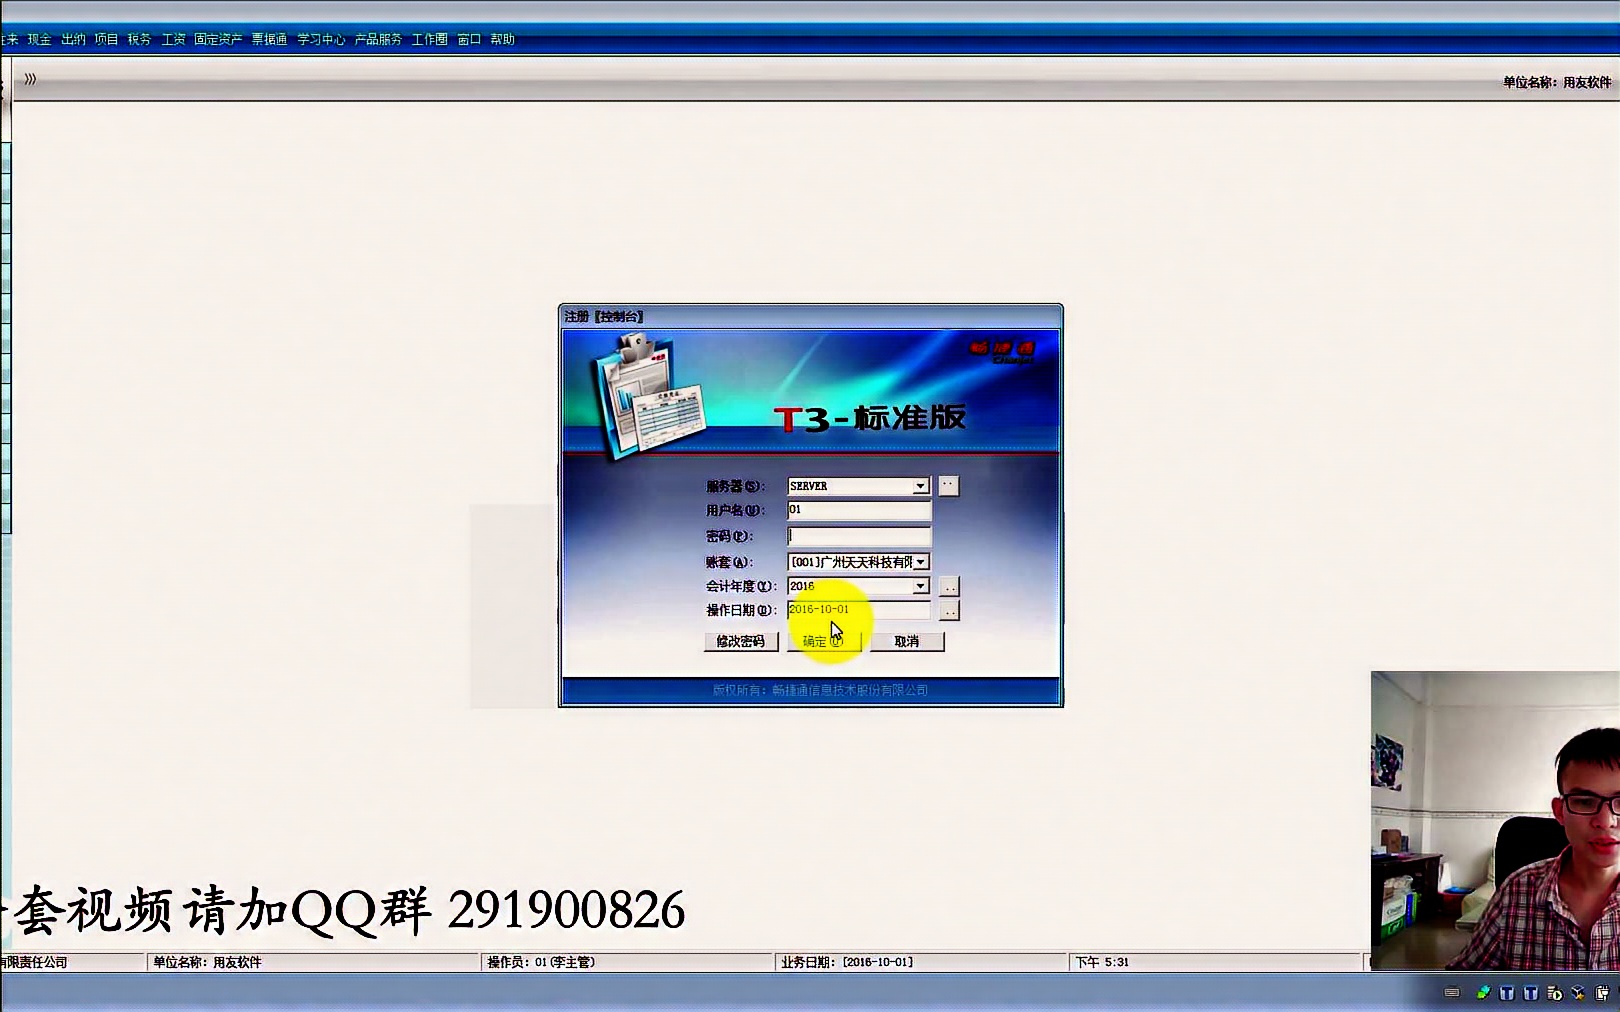Open the 服务器 SERVER dropdown

(x=920, y=486)
